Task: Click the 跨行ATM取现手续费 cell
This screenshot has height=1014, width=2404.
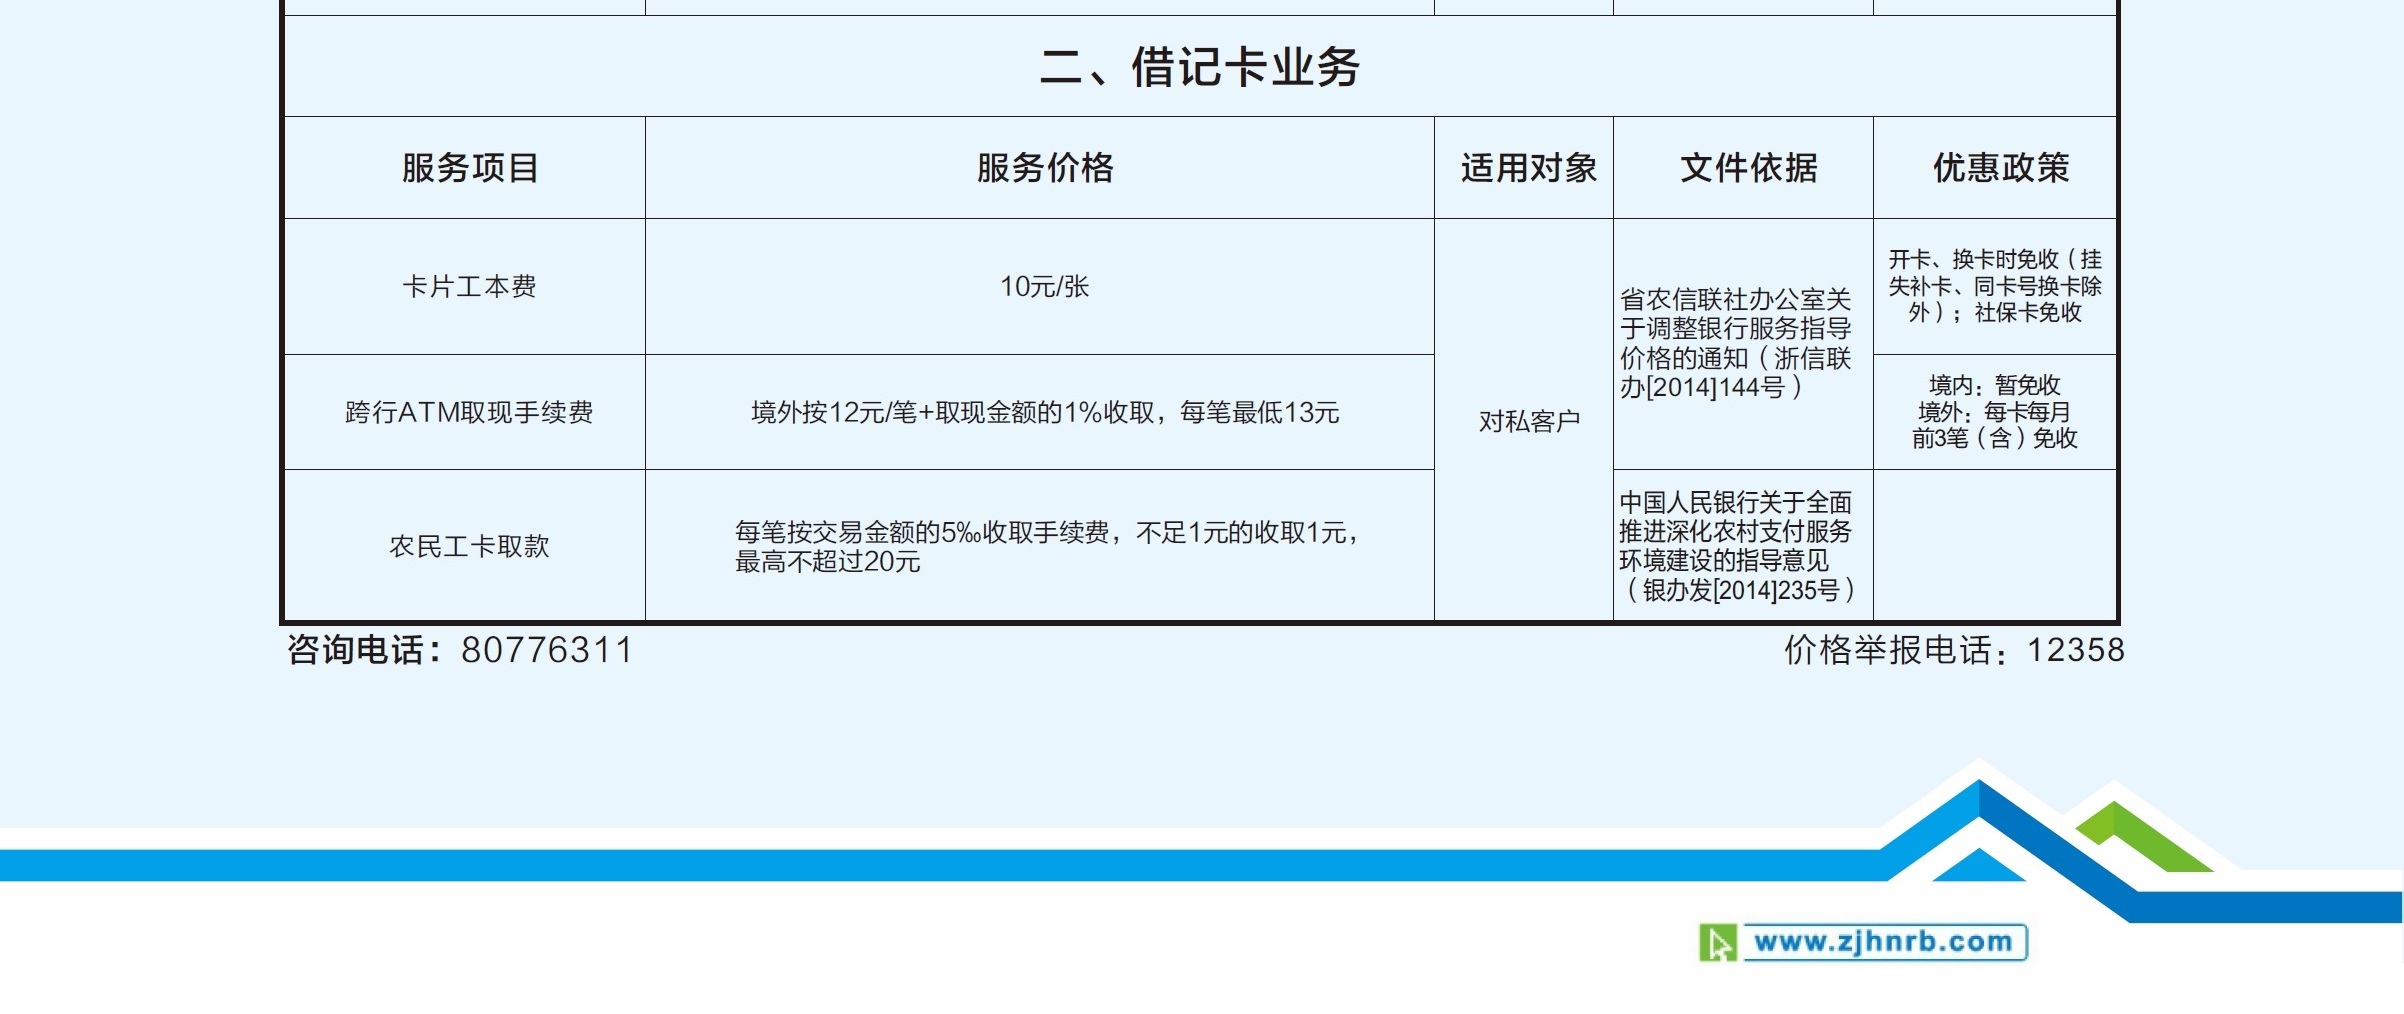Action: [469, 412]
